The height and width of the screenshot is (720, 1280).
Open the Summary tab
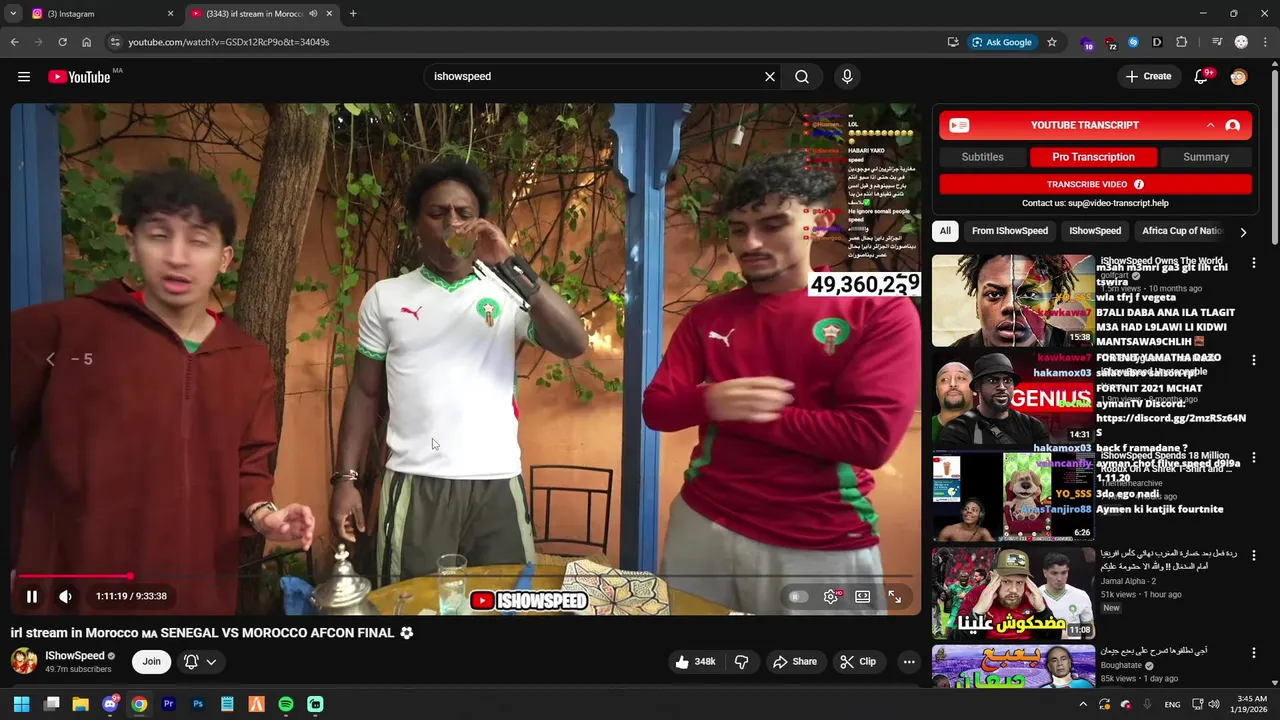[1206, 157]
